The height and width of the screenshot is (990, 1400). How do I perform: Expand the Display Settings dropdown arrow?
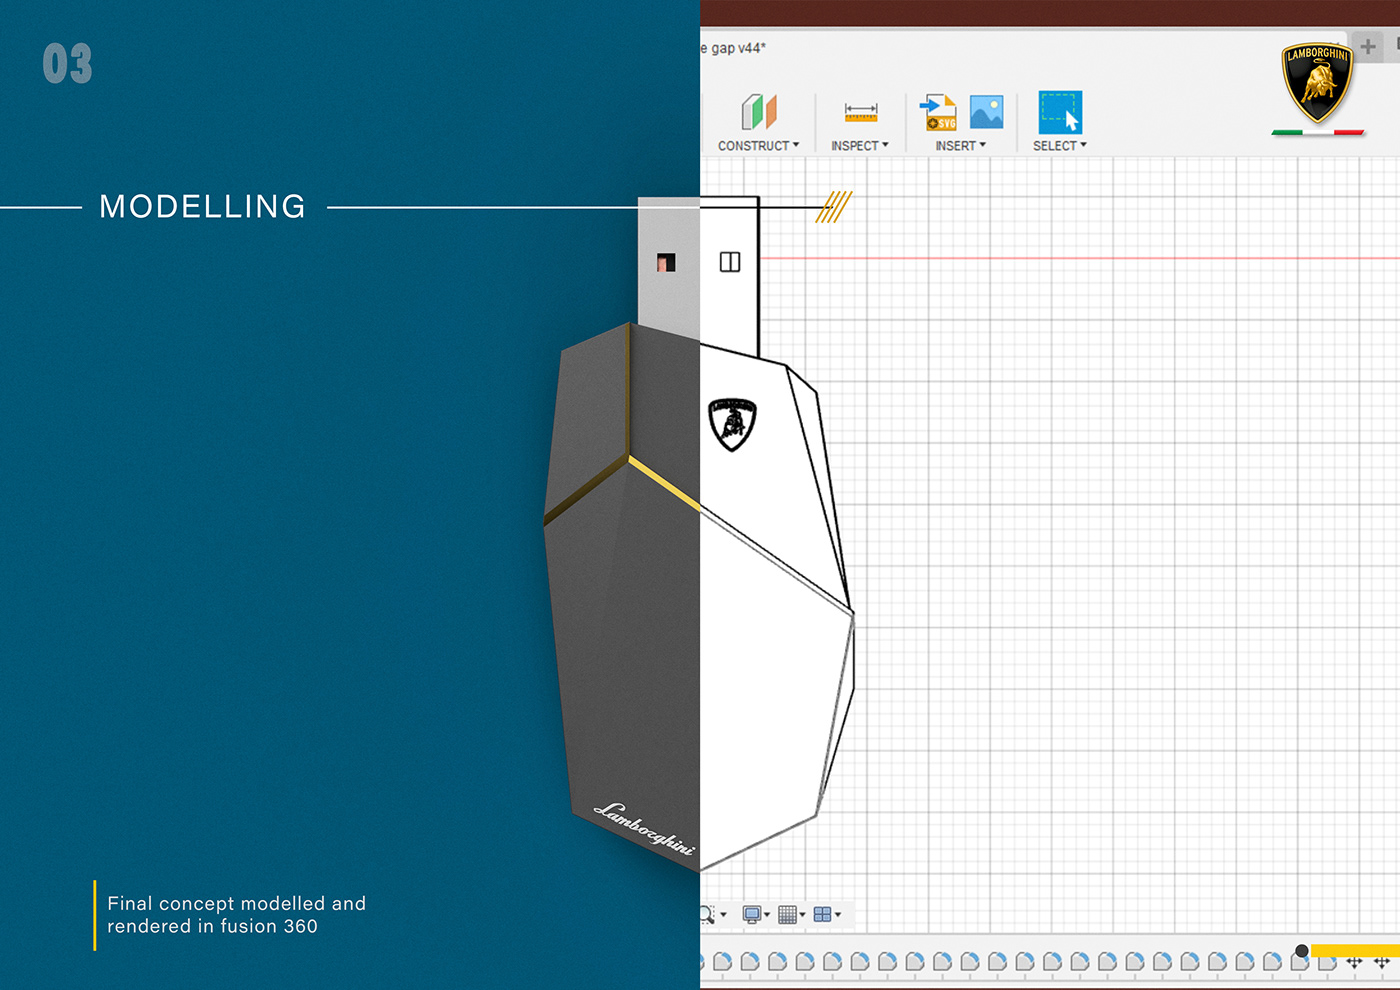(x=767, y=915)
